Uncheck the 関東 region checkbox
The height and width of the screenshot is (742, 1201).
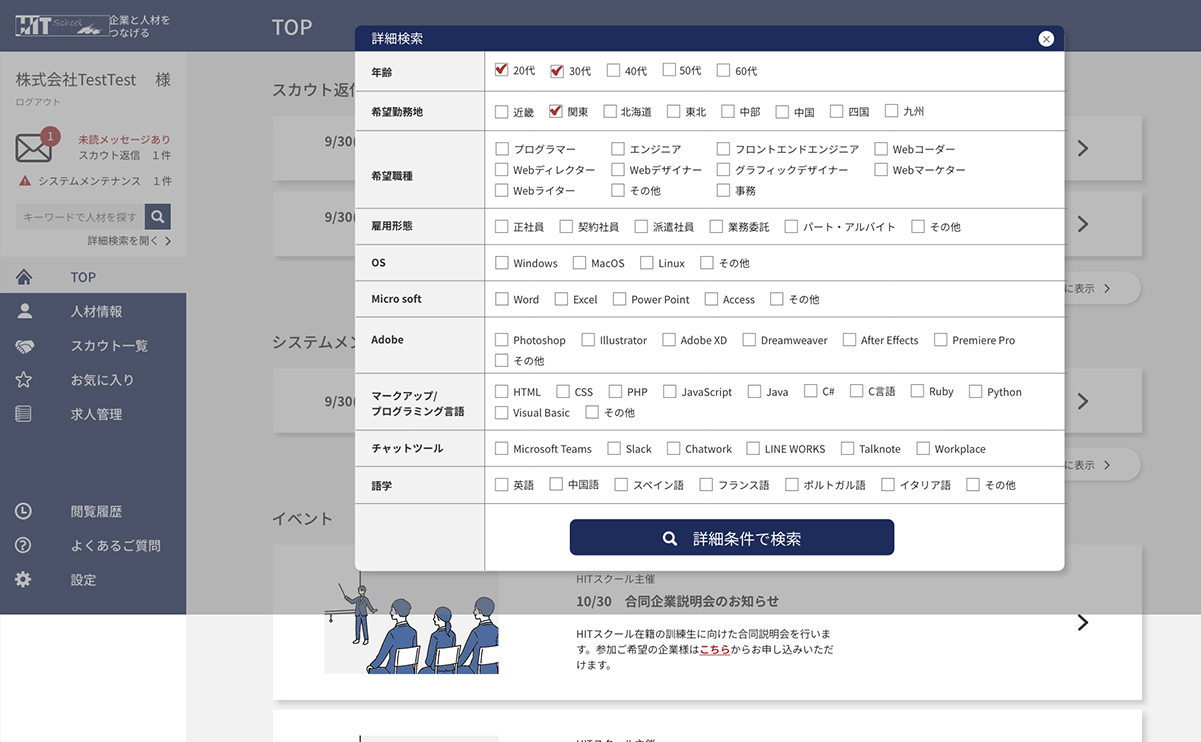click(556, 112)
